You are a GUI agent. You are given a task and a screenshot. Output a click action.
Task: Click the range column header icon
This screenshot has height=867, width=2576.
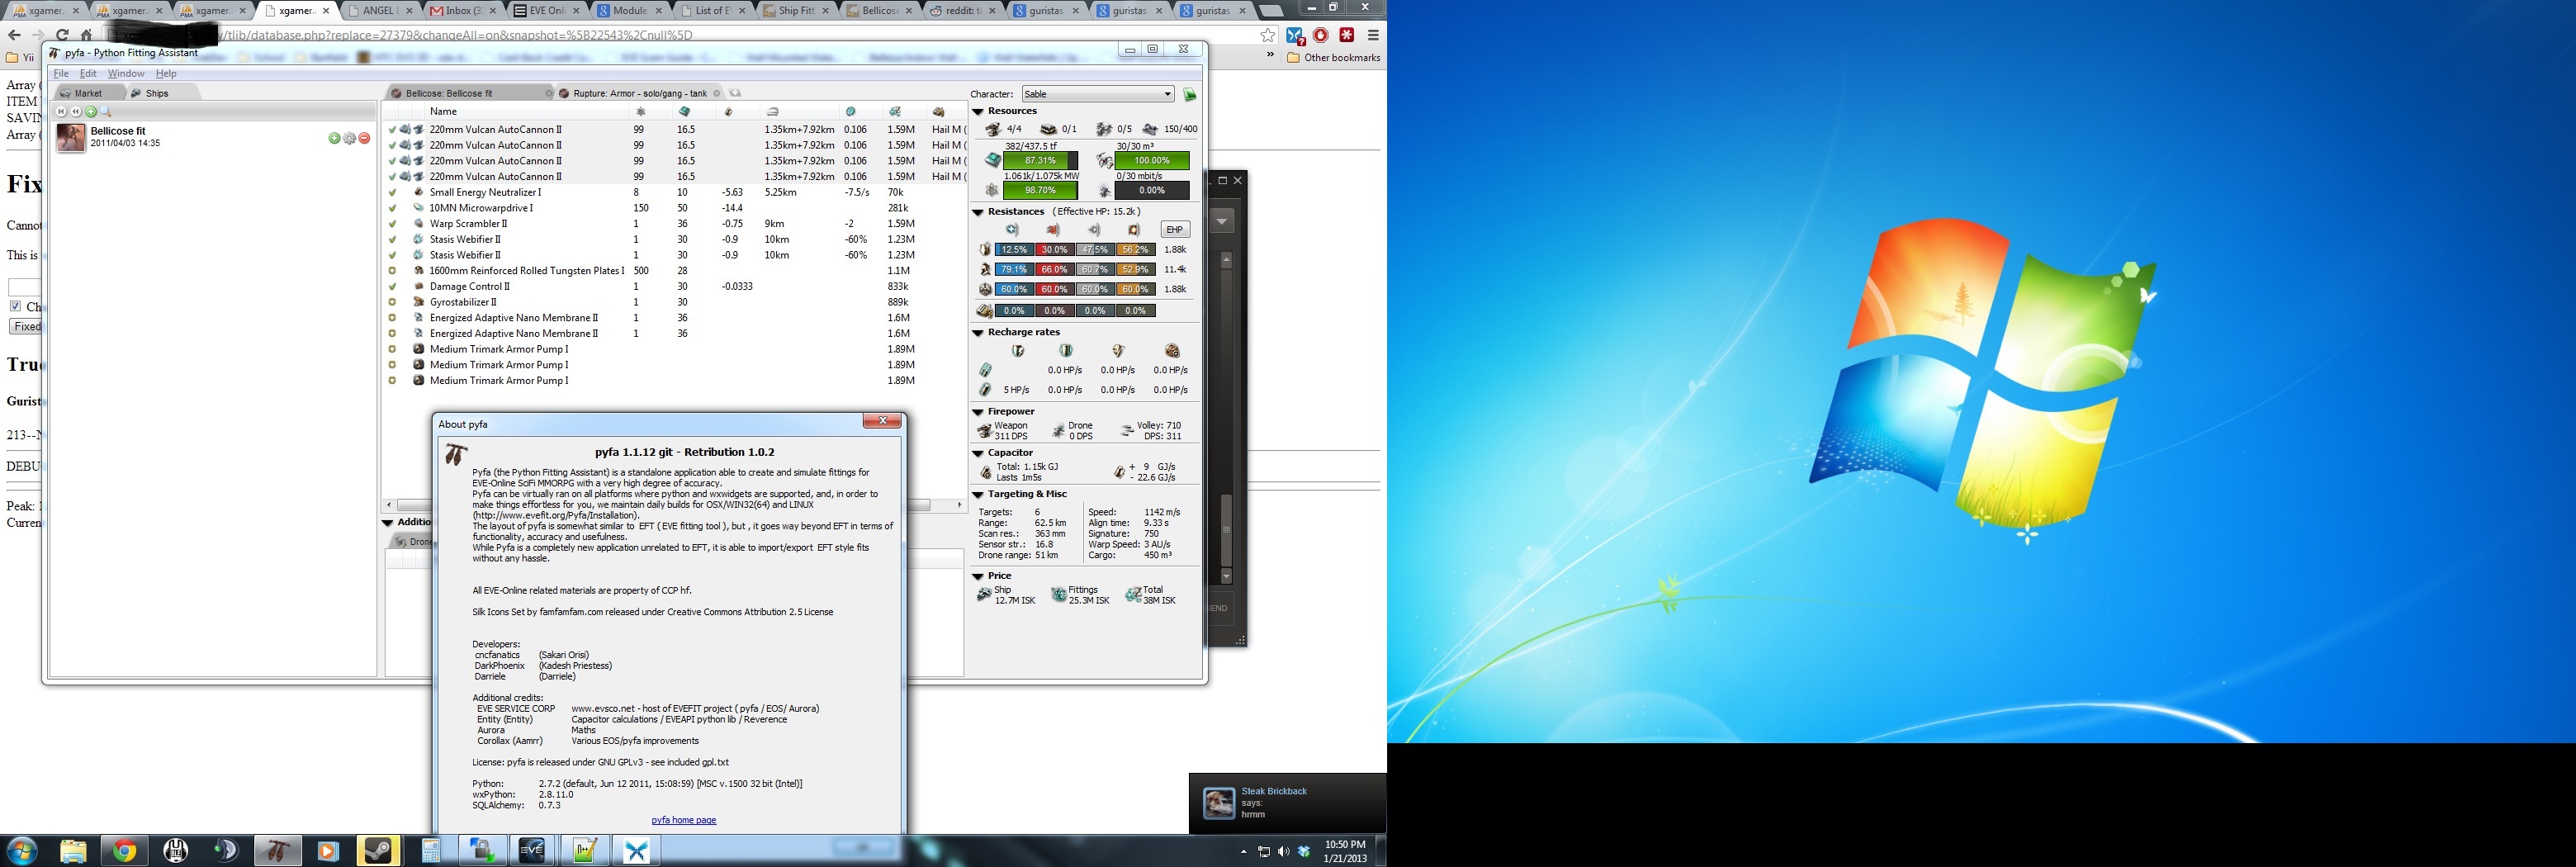pyautogui.click(x=772, y=112)
